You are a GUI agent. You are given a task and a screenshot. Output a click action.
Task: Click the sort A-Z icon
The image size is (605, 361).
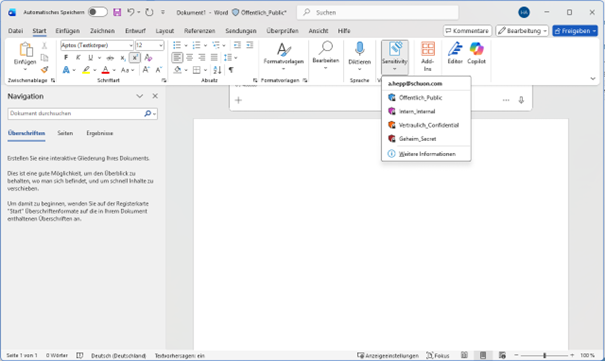pos(217,70)
